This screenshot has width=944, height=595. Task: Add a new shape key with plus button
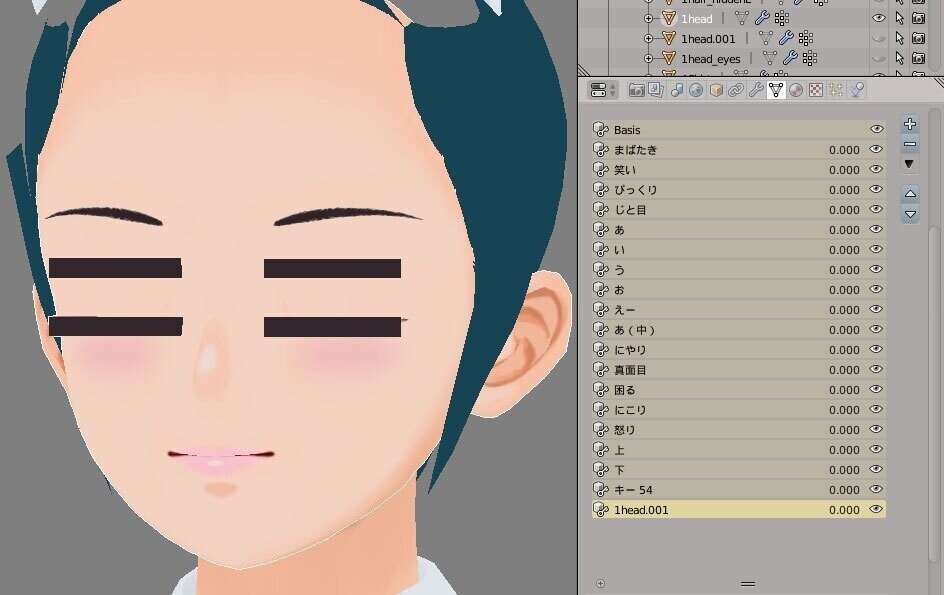click(910, 124)
